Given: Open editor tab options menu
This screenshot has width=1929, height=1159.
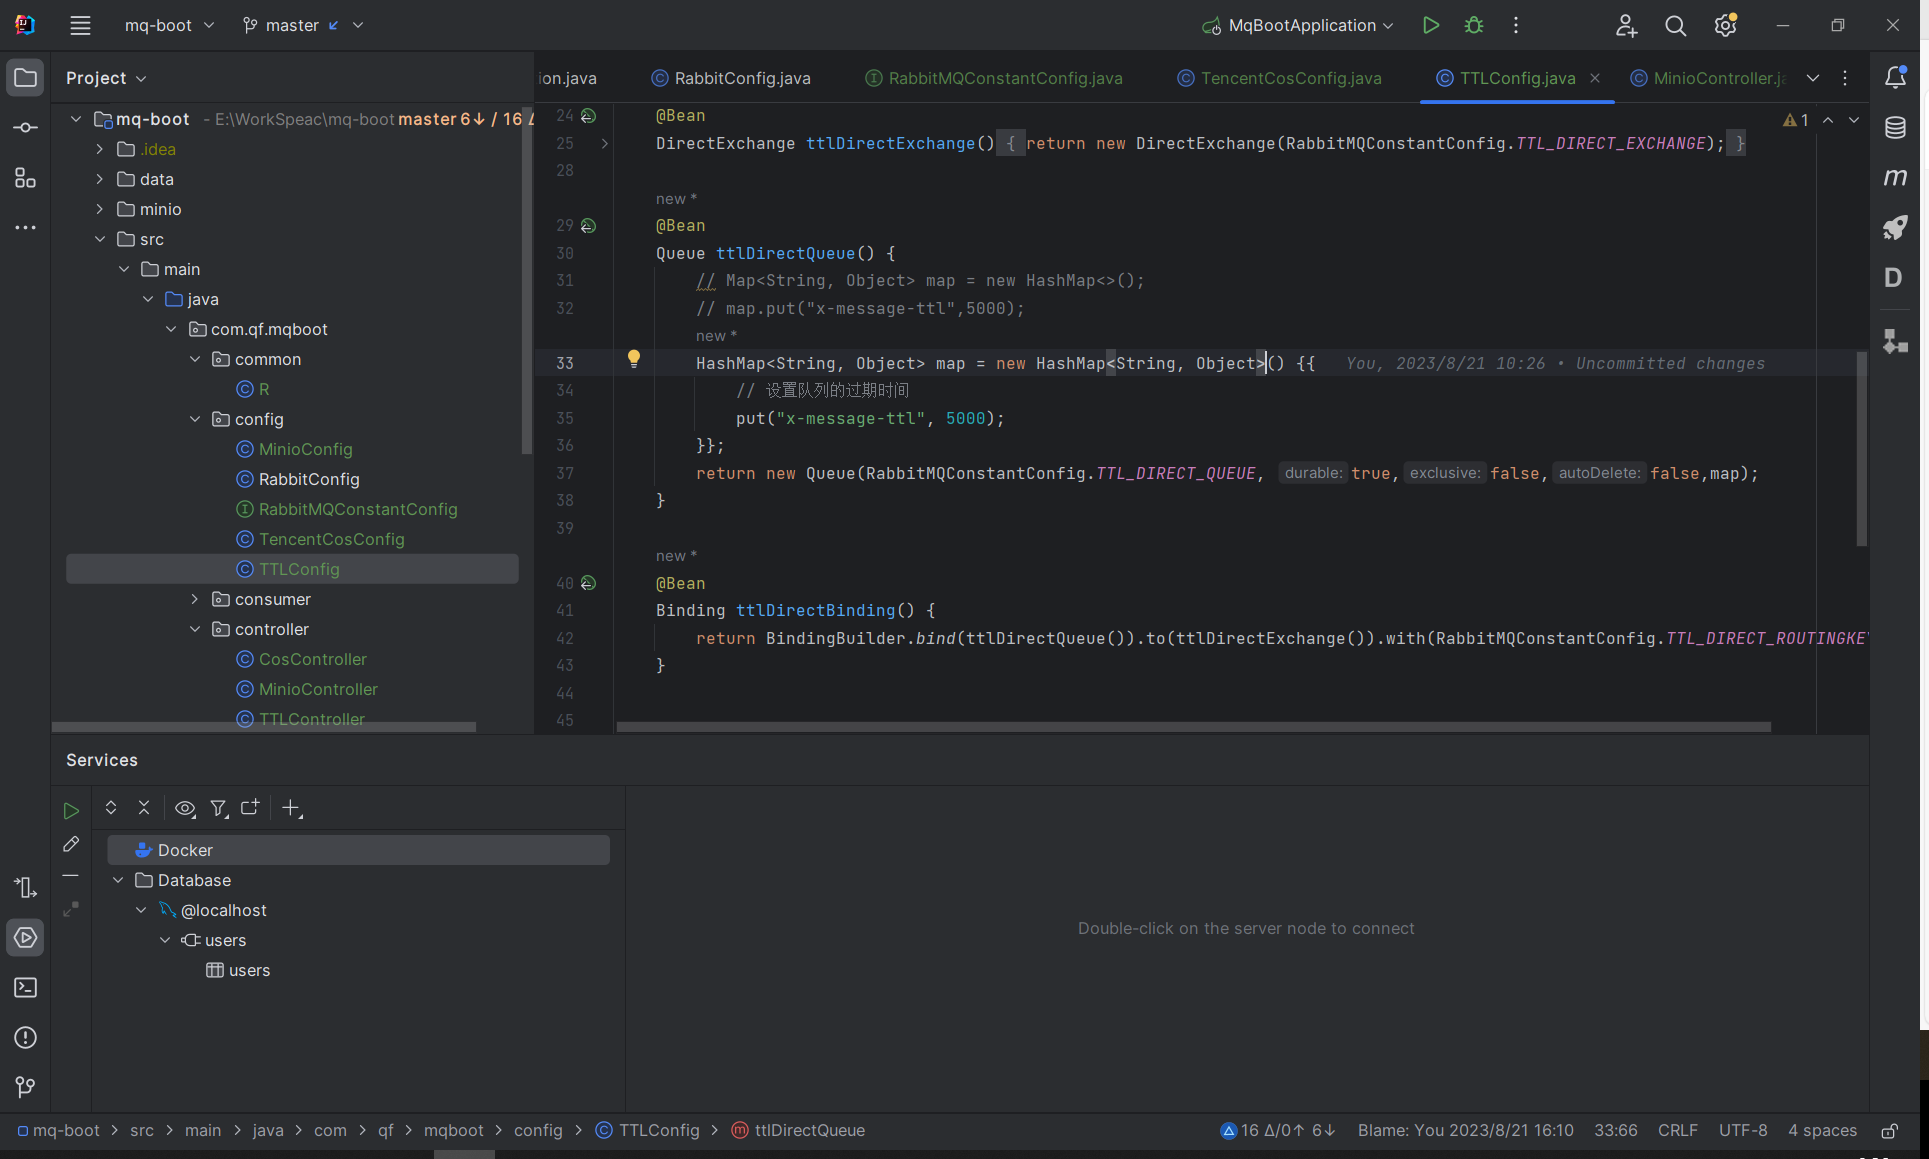Looking at the screenshot, I should pyautogui.click(x=1845, y=78).
